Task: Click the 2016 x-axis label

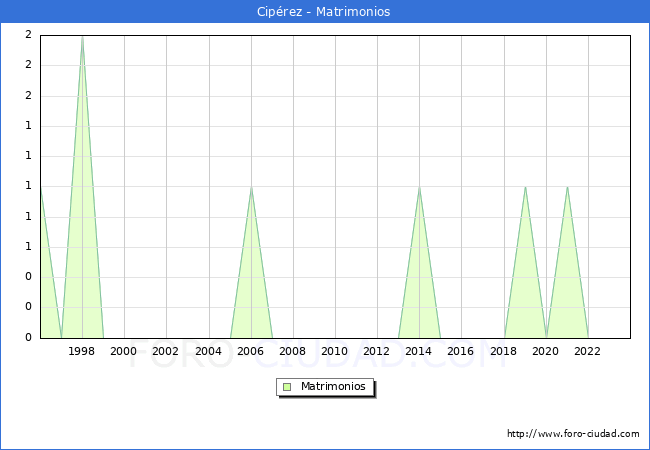Action: [x=460, y=351]
